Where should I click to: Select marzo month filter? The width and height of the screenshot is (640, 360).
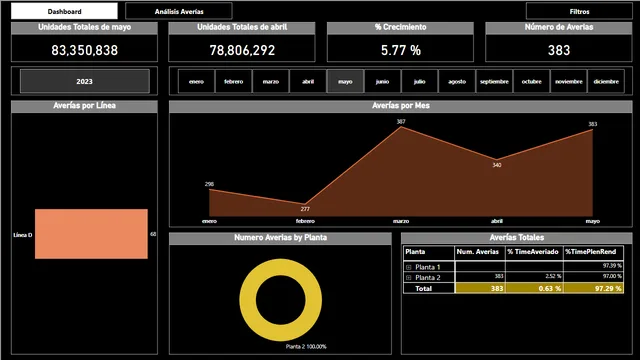point(271,82)
